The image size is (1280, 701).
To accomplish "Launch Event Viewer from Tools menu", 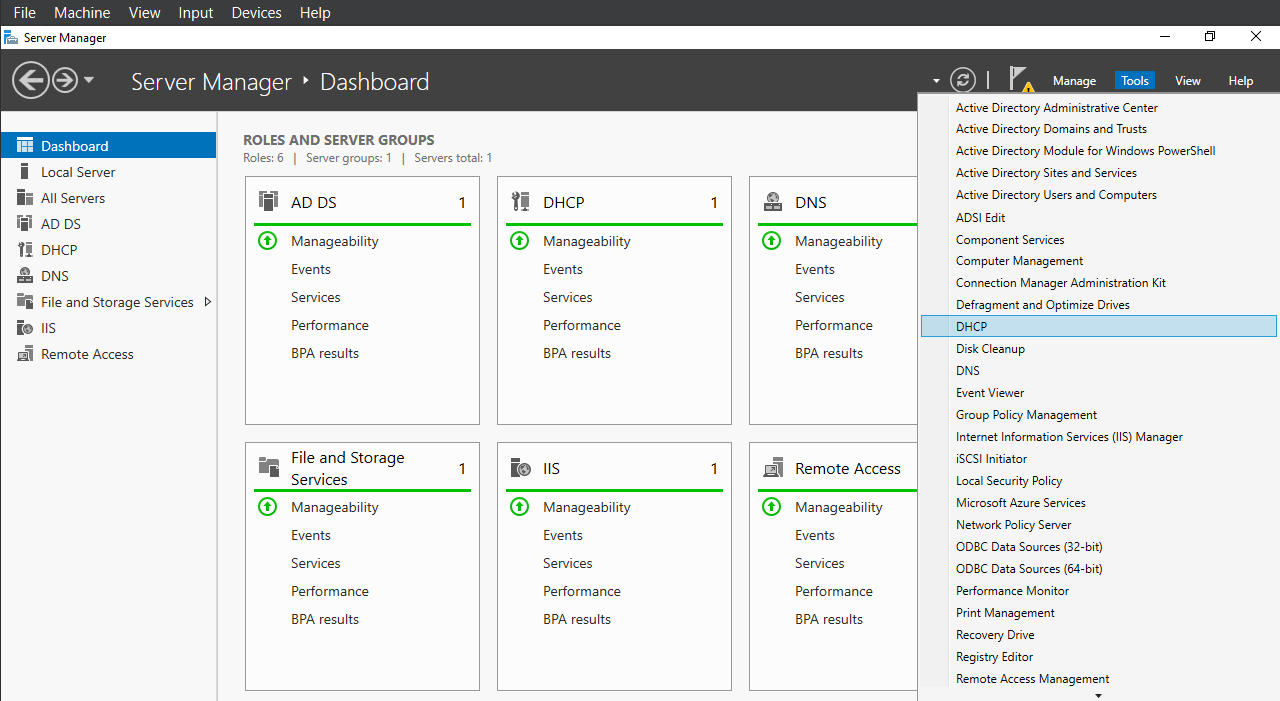I will (x=990, y=393).
